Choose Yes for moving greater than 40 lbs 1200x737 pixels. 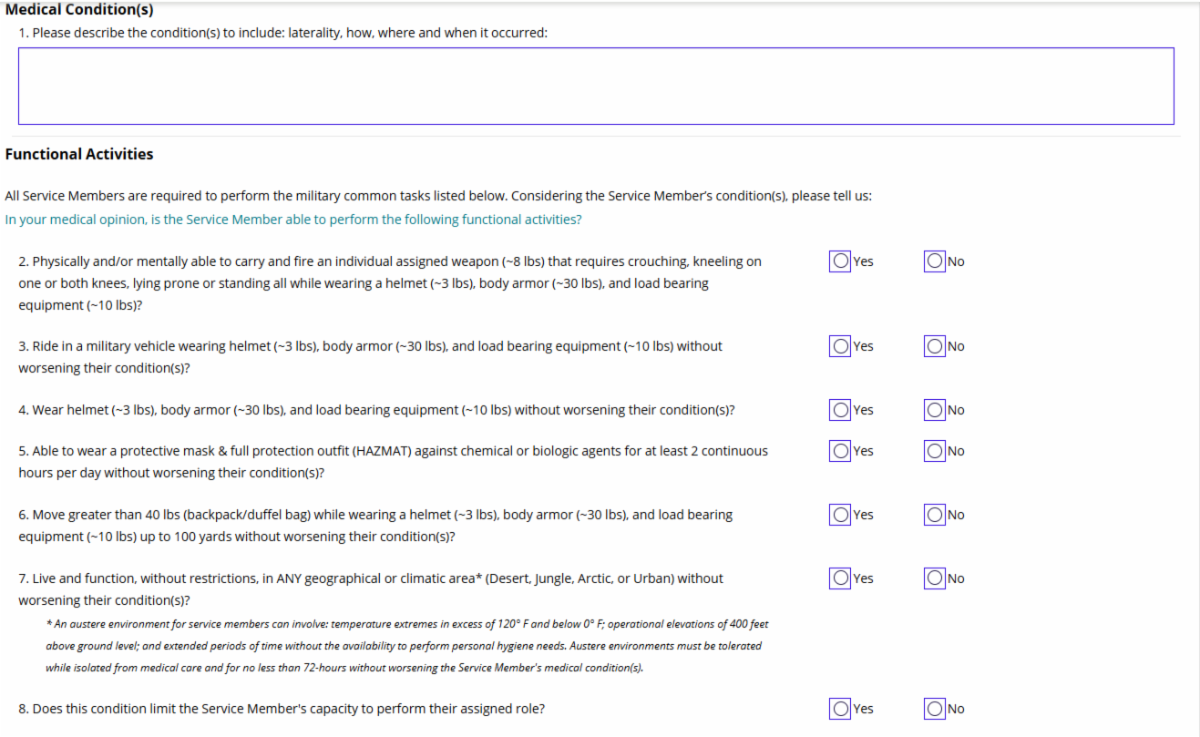pyautogui.click(x=841, y=515)
